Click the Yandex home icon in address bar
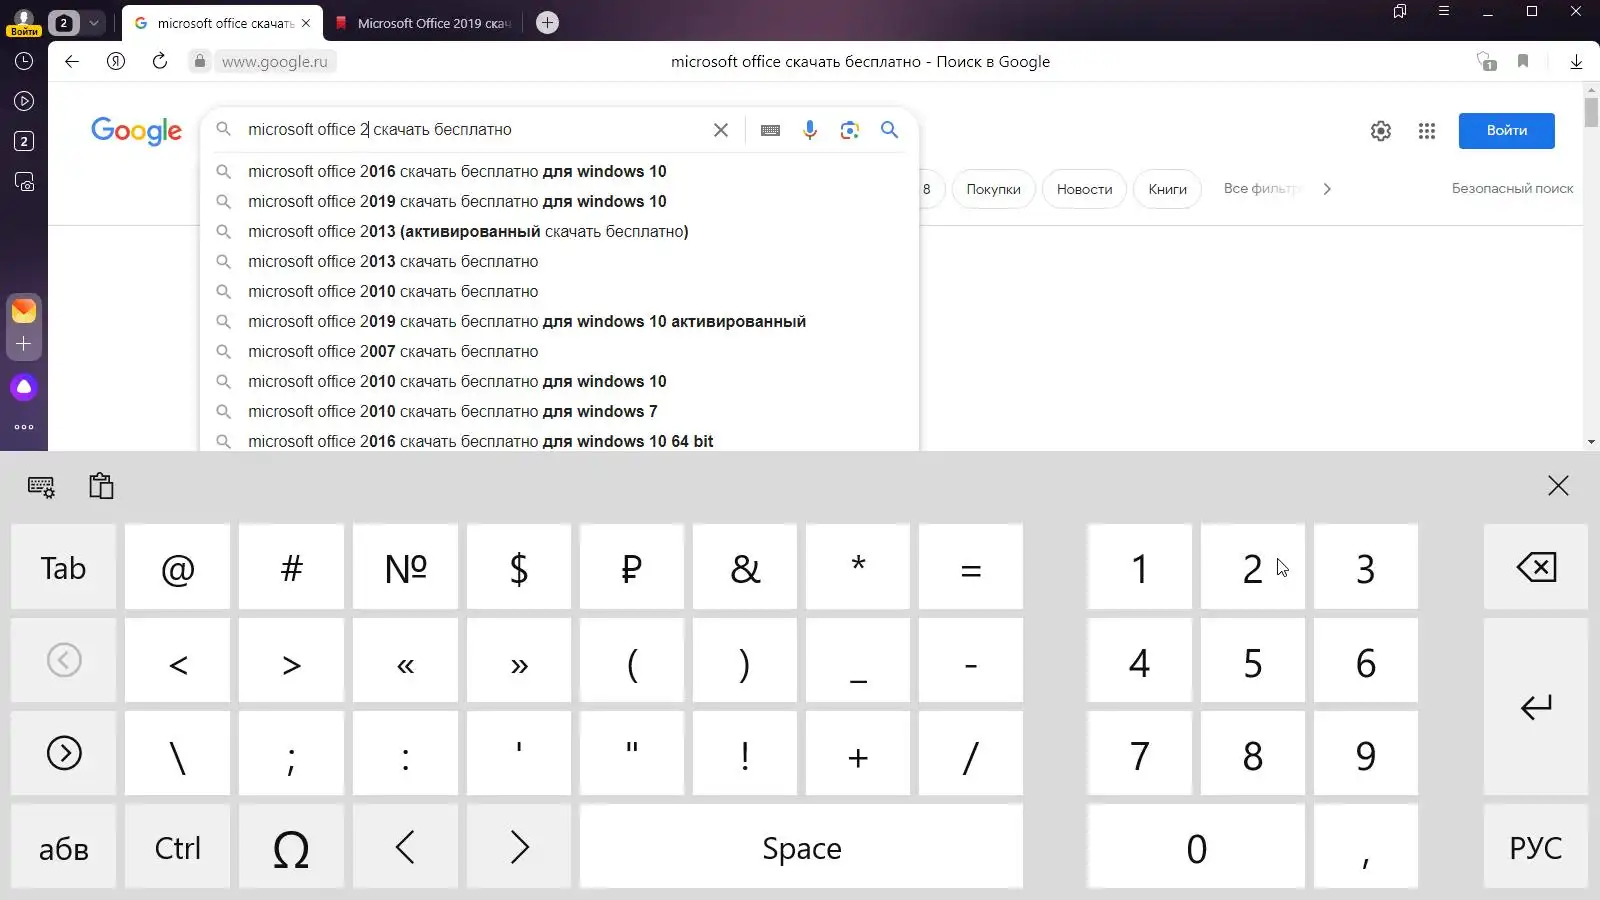 tap(116, 61)
